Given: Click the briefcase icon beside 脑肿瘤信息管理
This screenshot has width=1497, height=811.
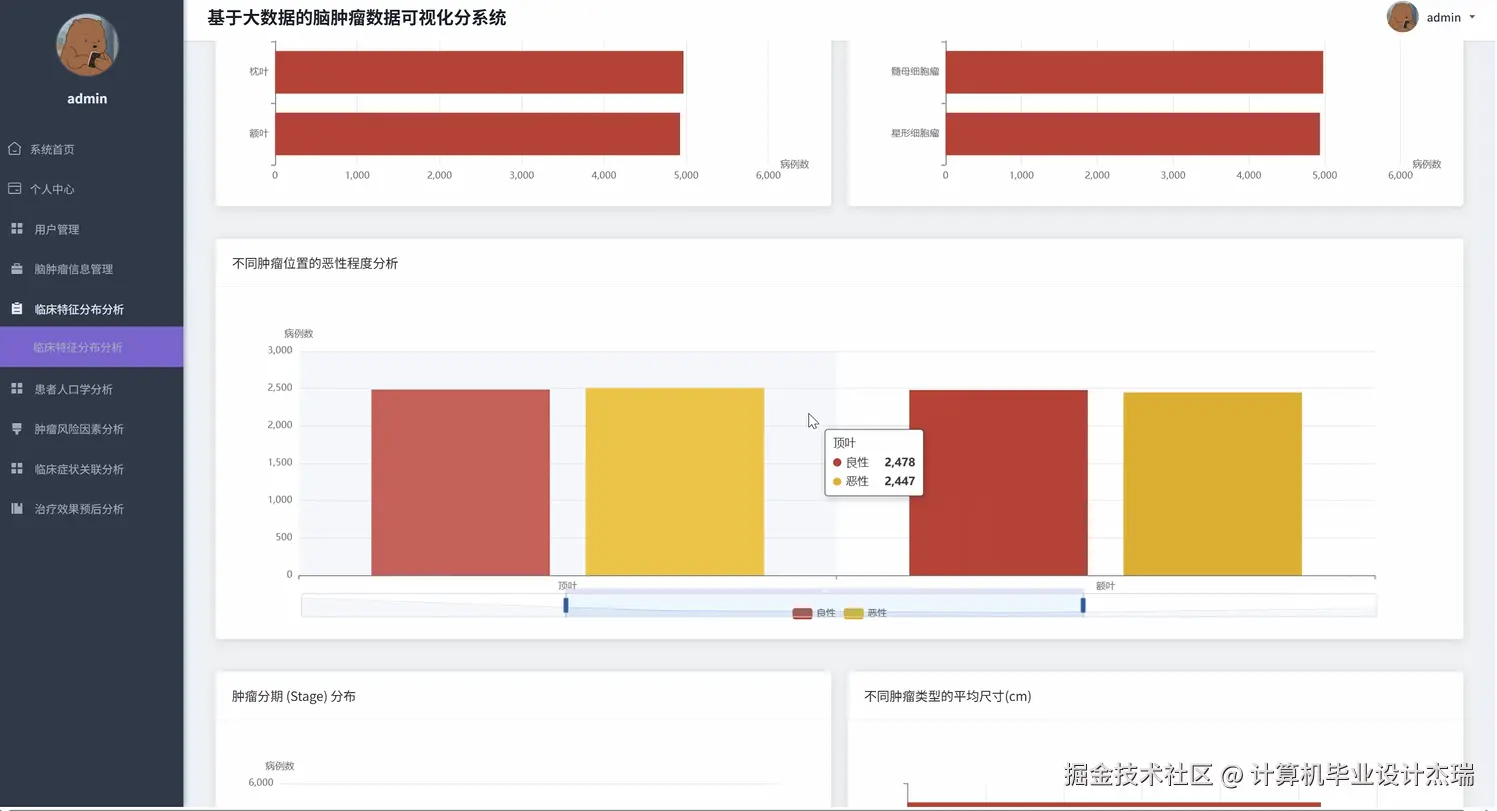Looking at the screenshot, I should tap(16, 269).
